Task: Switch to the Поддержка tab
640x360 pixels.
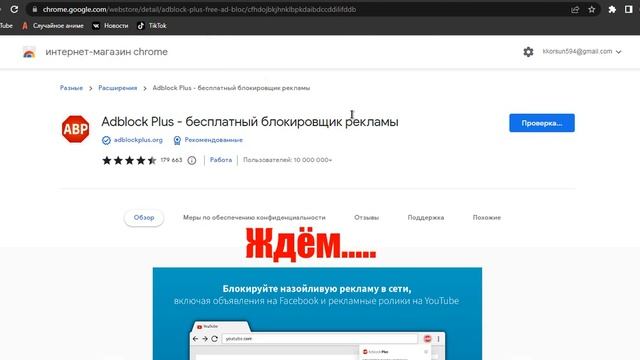Action: pos(426,218)
